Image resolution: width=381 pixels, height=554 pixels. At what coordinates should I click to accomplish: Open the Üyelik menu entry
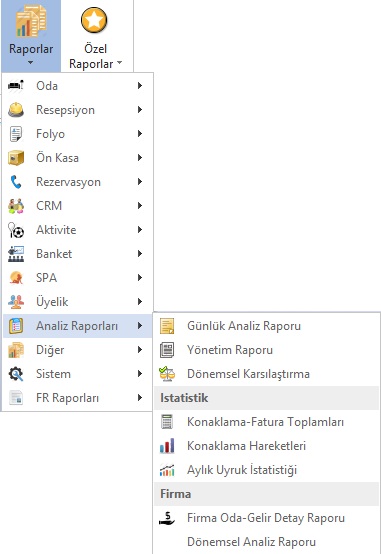point(78,302)
